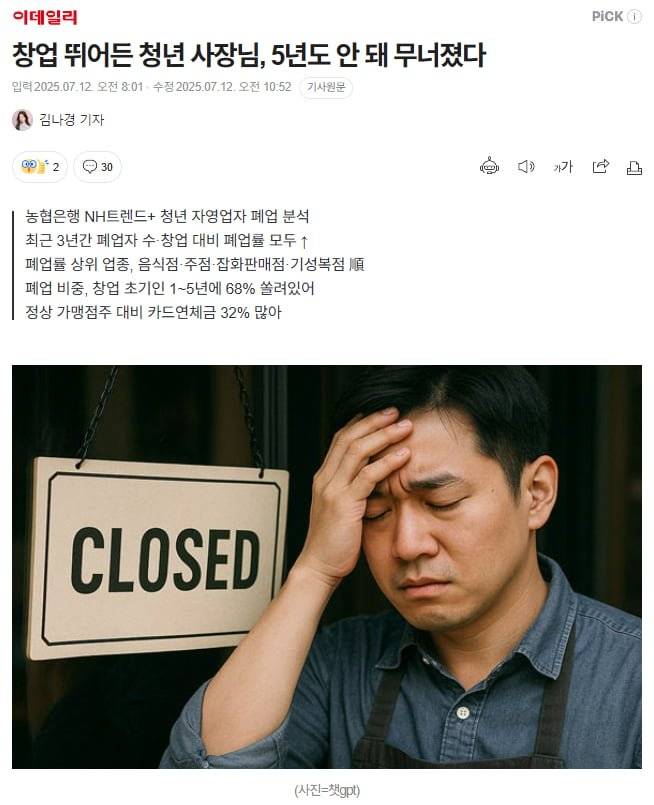The image size is (654, 805).
Task: Open the AI summary robot icon
Action: tap(489, 166)
